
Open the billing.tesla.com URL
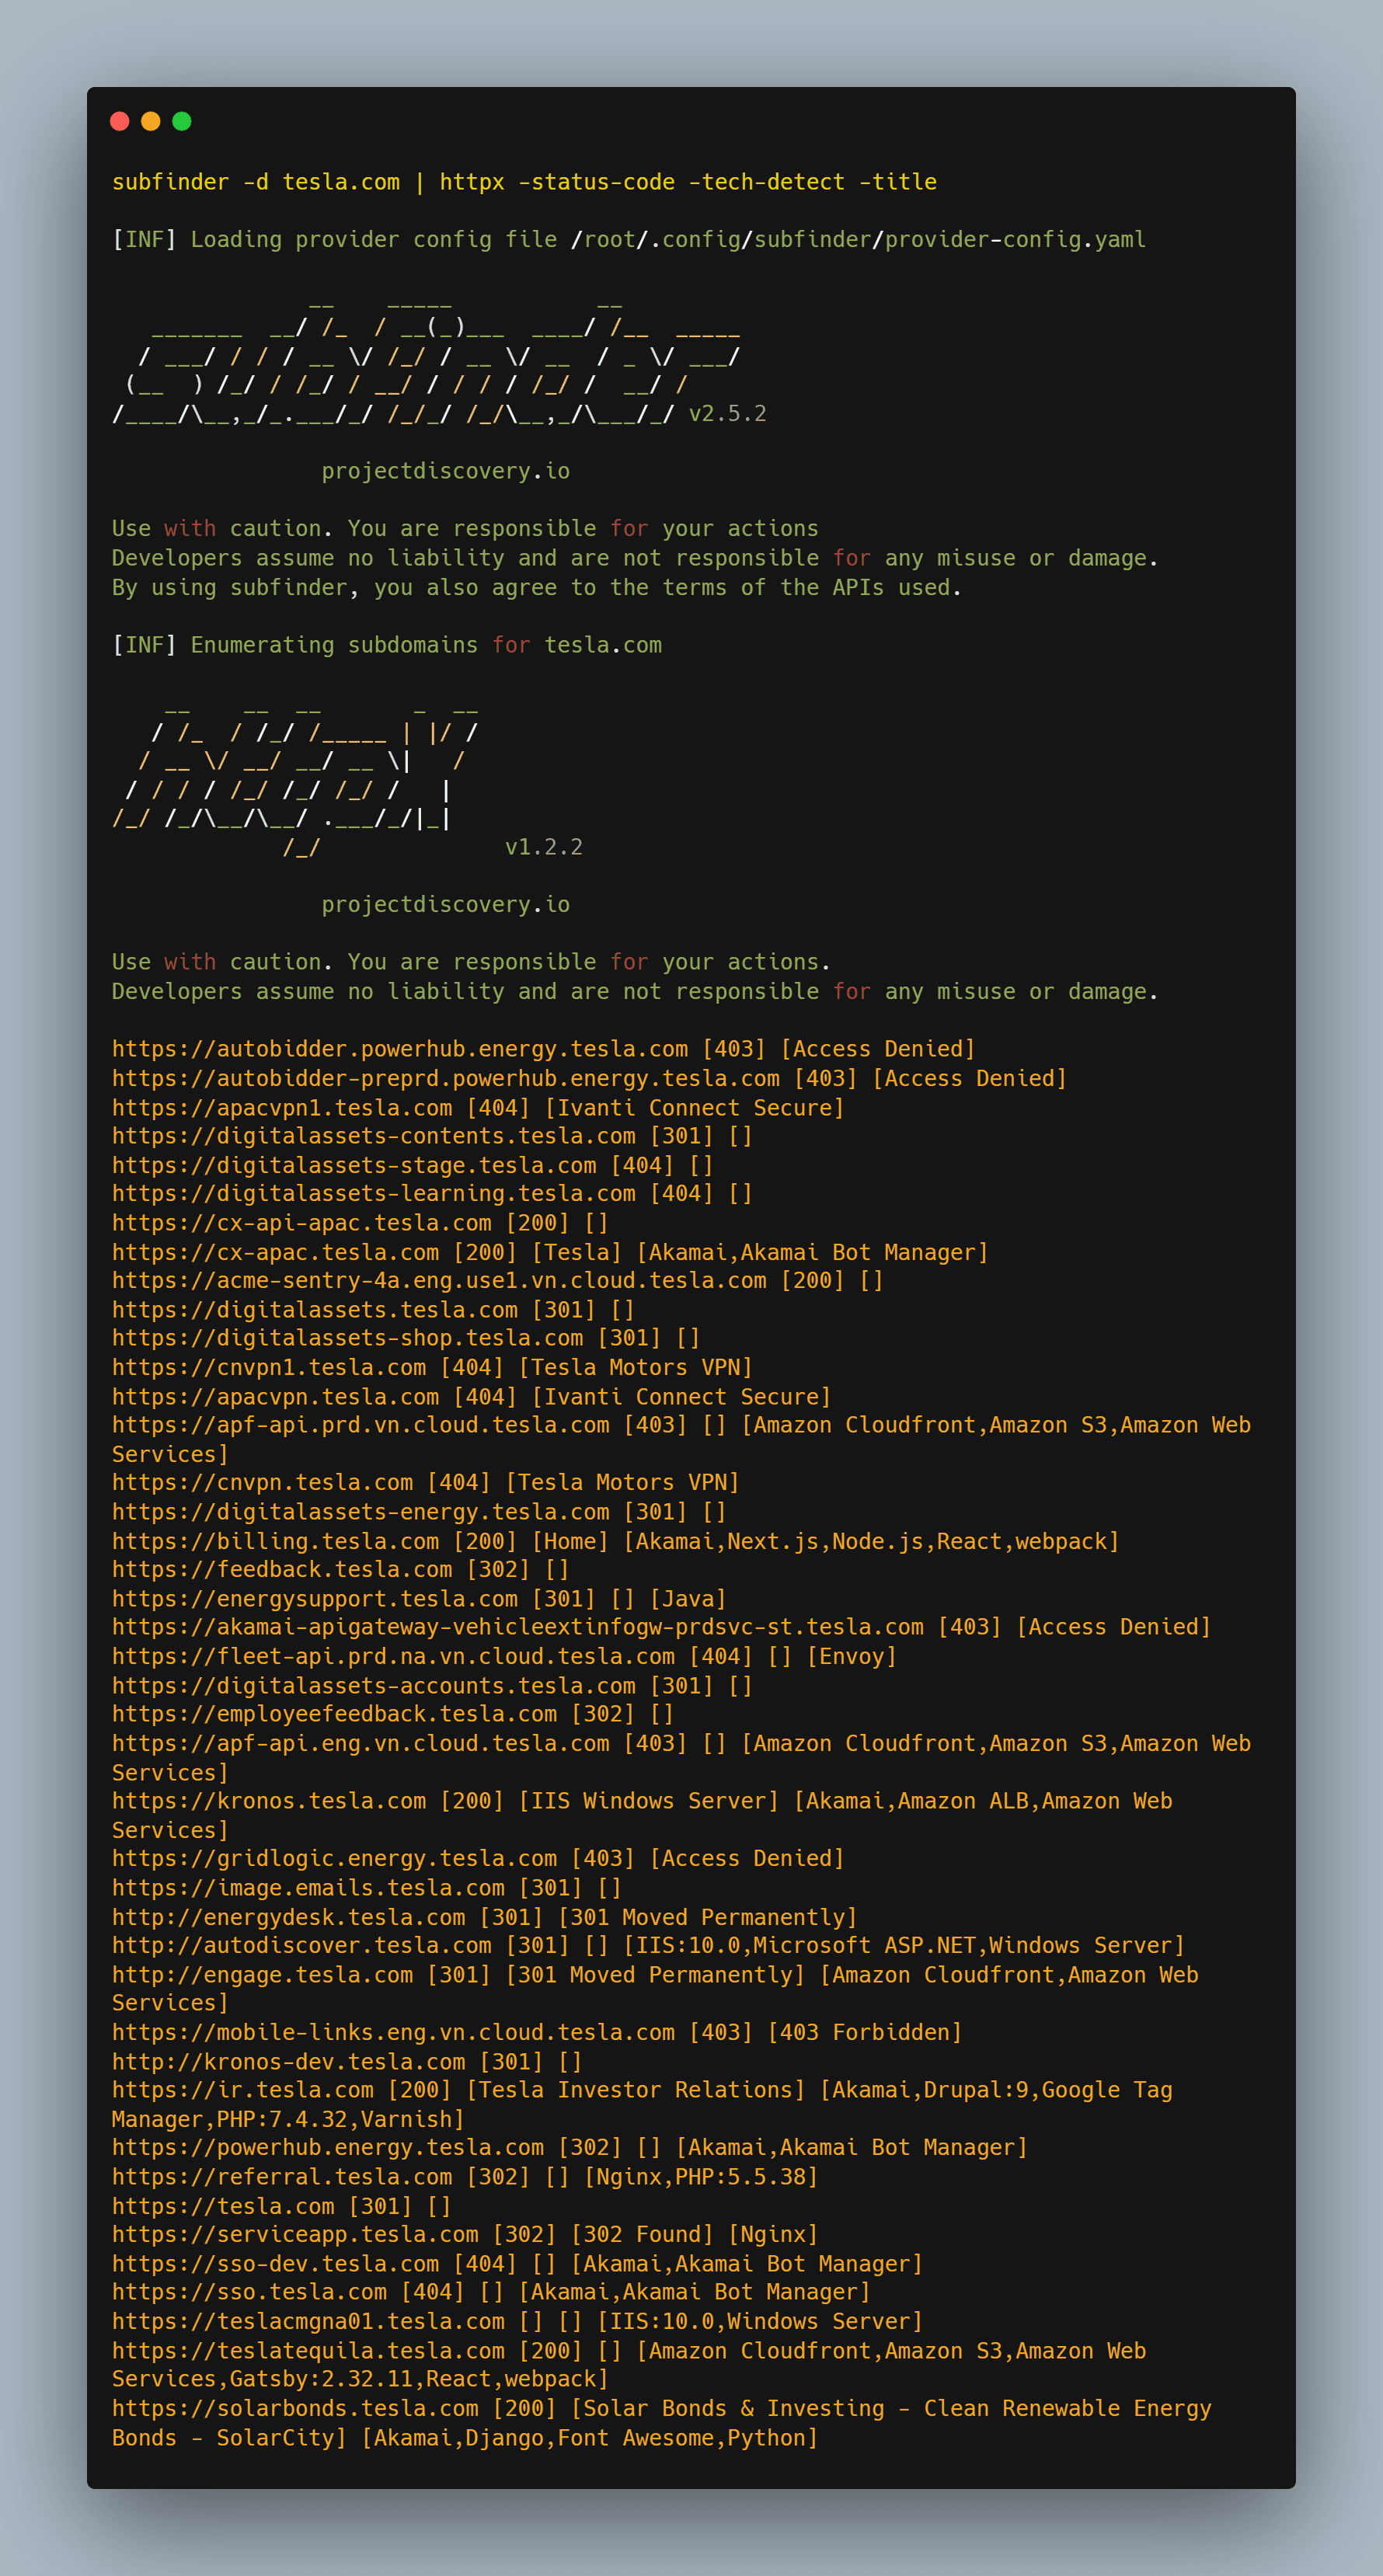[x=276, y=1541]
